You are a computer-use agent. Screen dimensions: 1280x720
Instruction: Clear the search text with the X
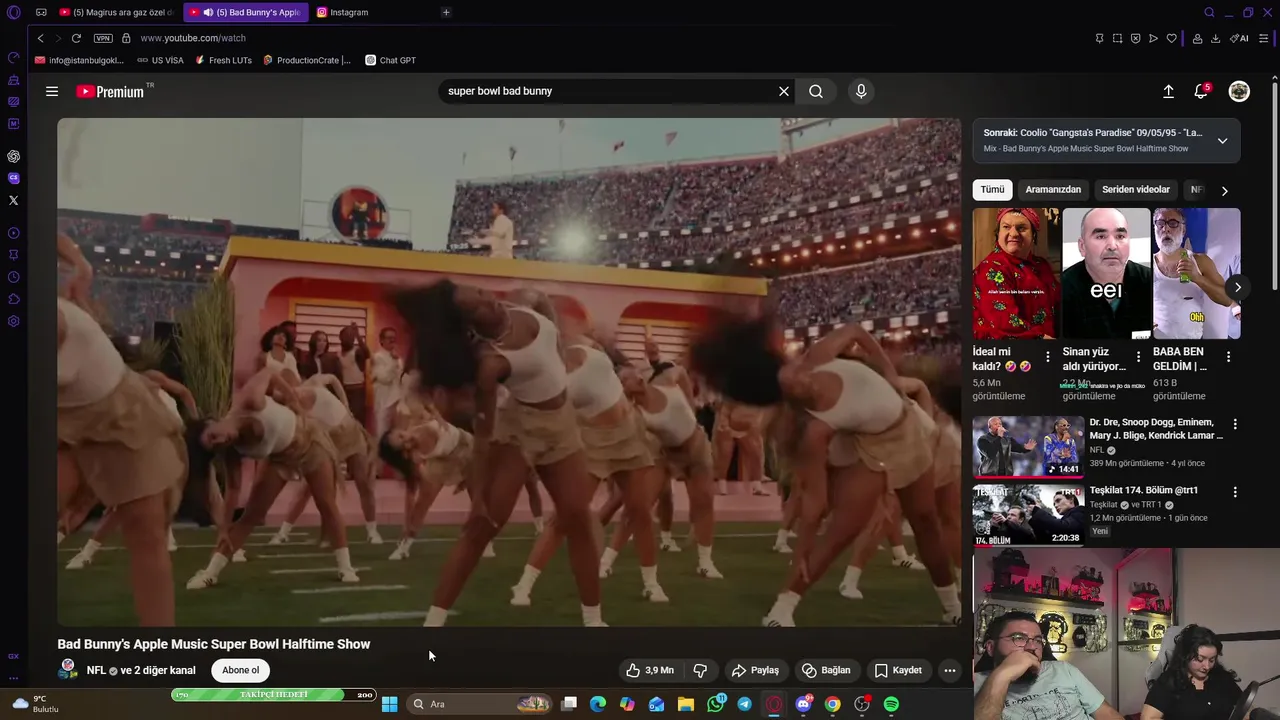tap(784, 91)
